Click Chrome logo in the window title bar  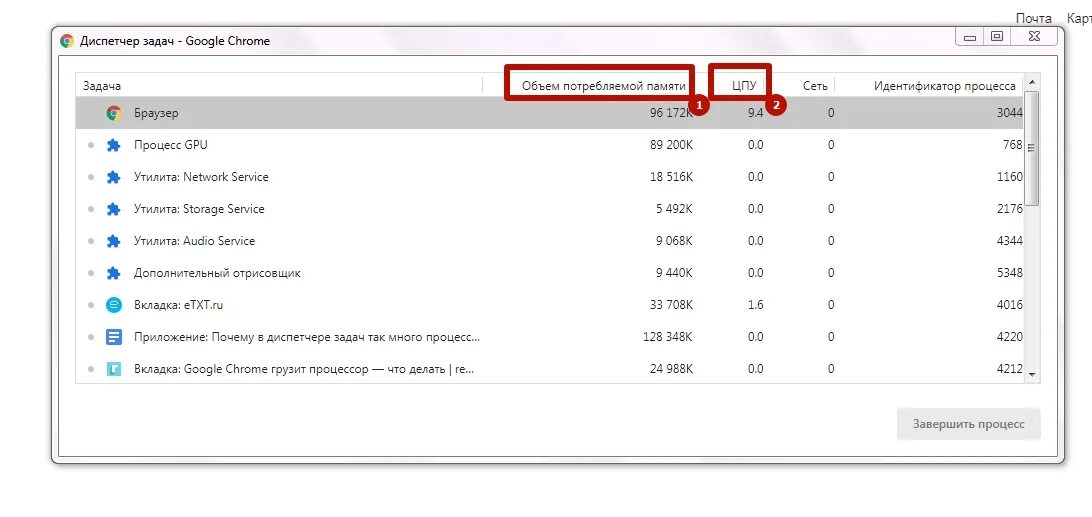tap(67, 41)
